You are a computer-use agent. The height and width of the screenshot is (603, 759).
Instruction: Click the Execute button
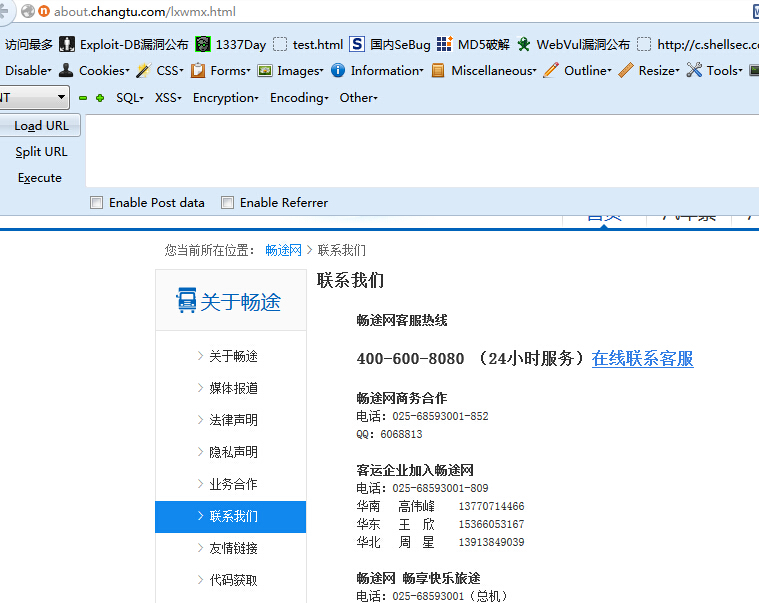[x=40, y=178]
